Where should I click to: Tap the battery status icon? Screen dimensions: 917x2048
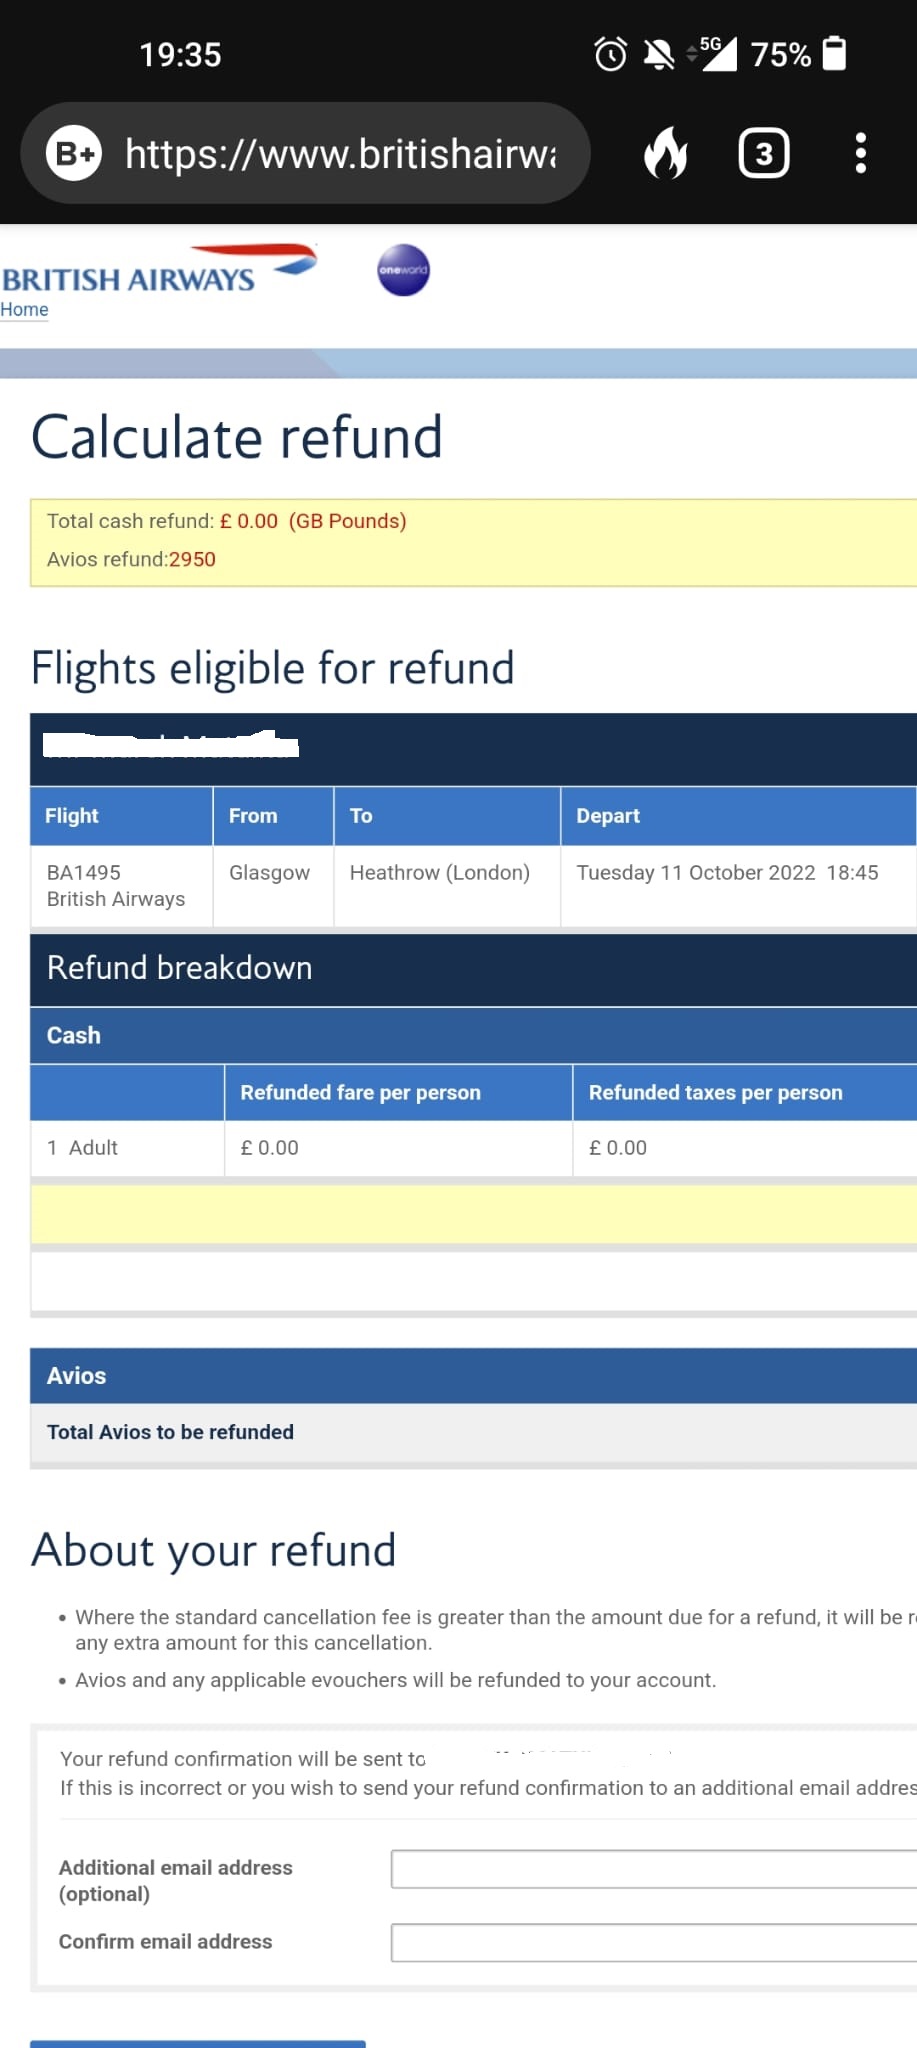pos(834,54)
